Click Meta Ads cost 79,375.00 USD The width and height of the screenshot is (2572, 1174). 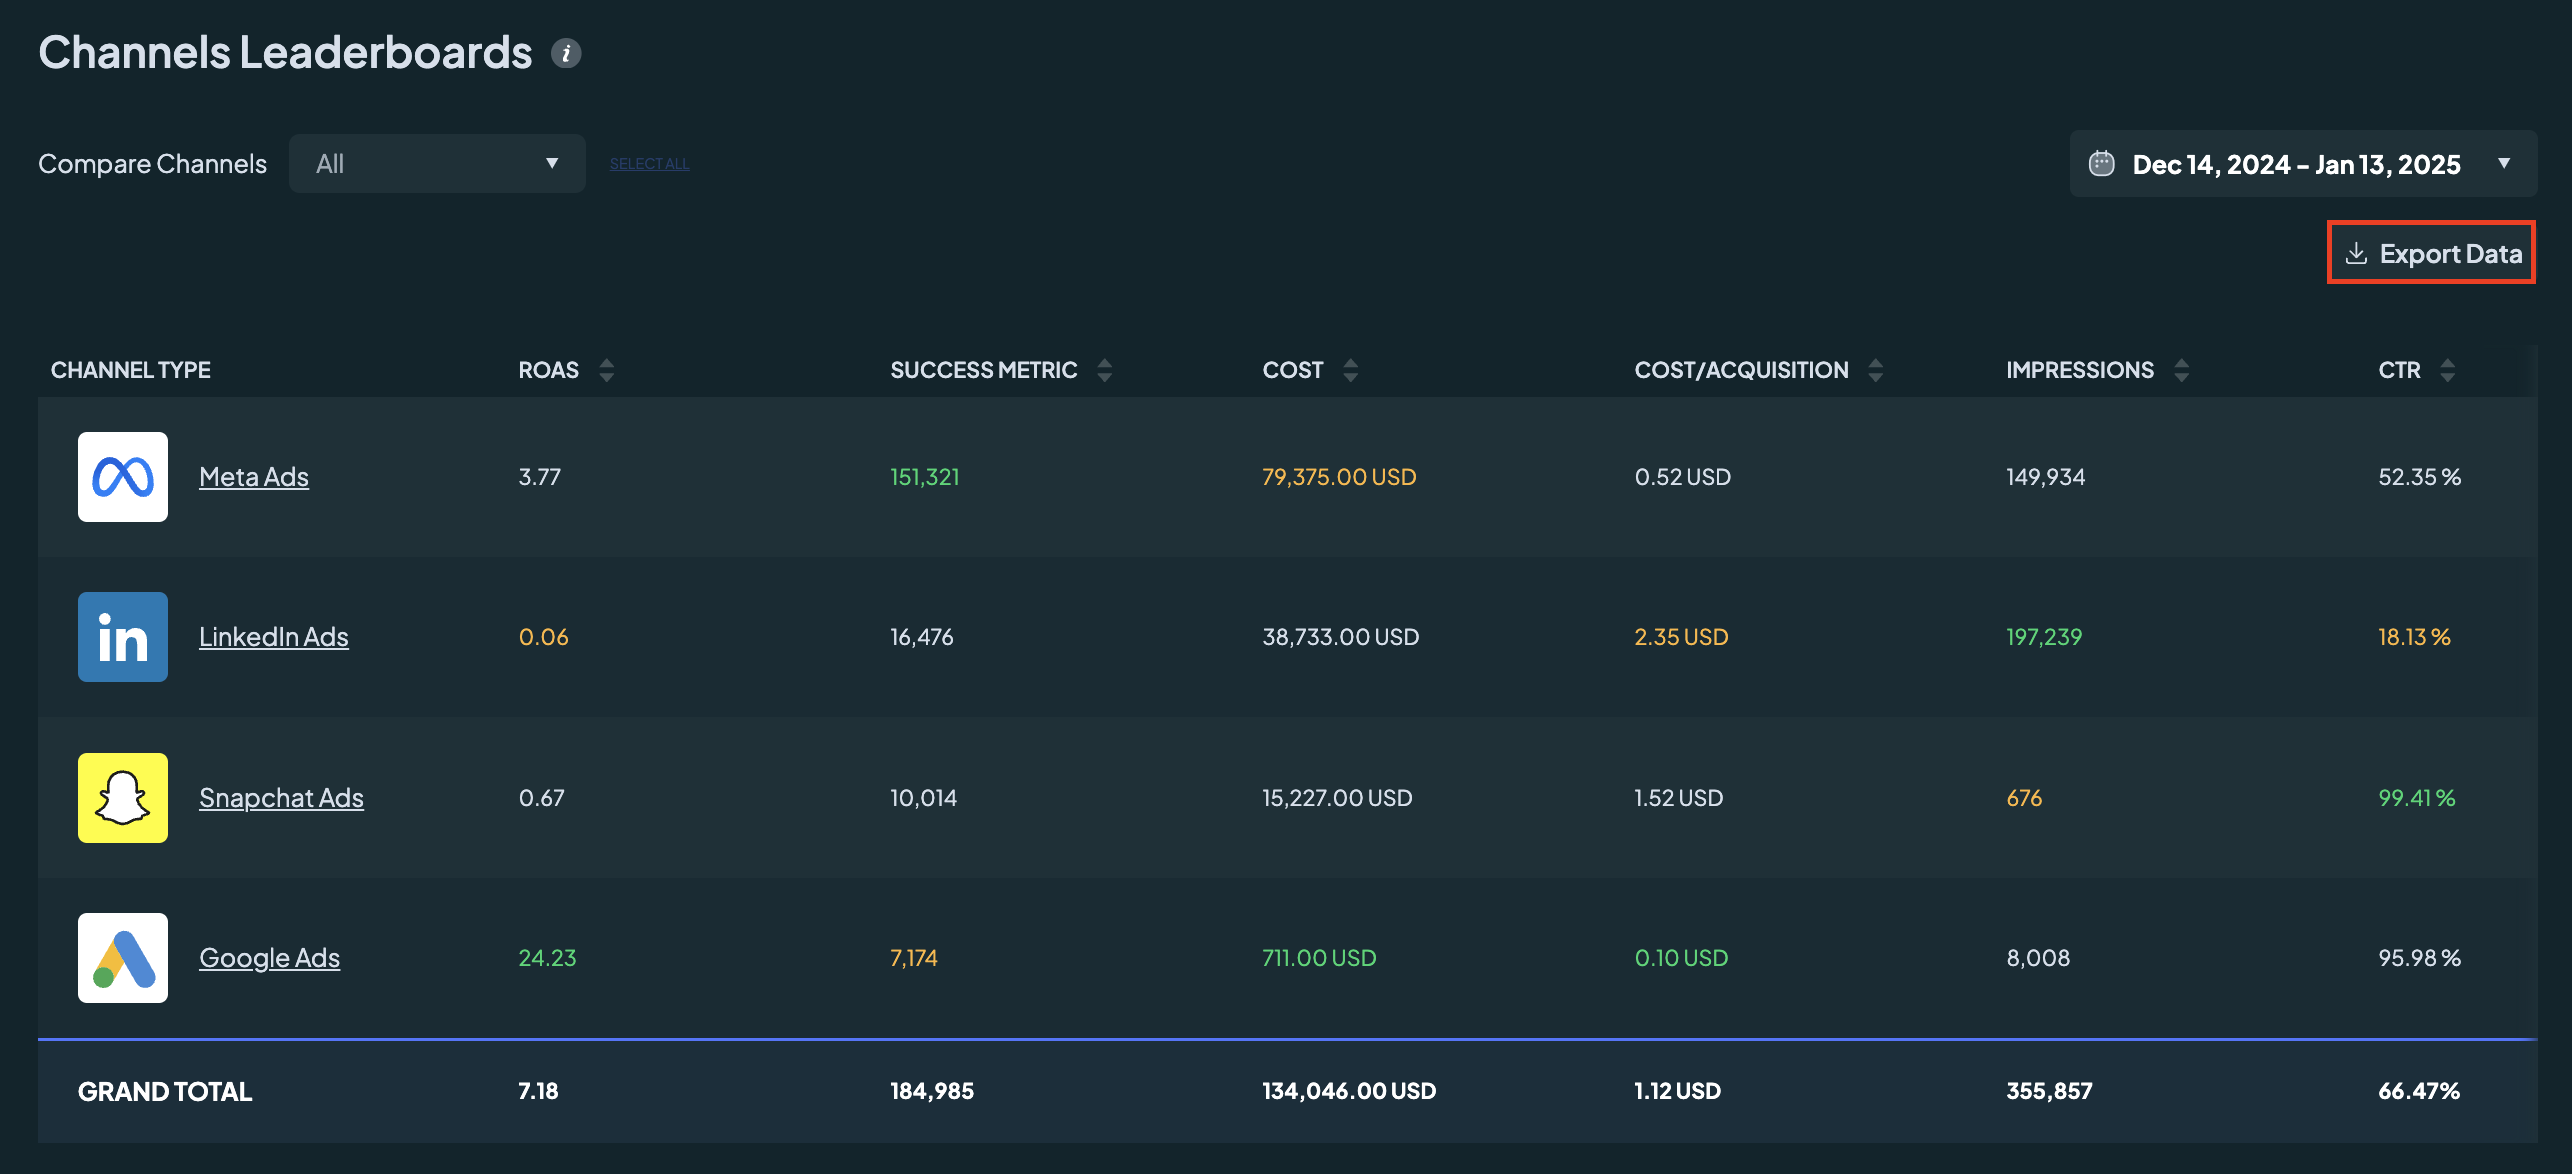tap(1339, 477)
